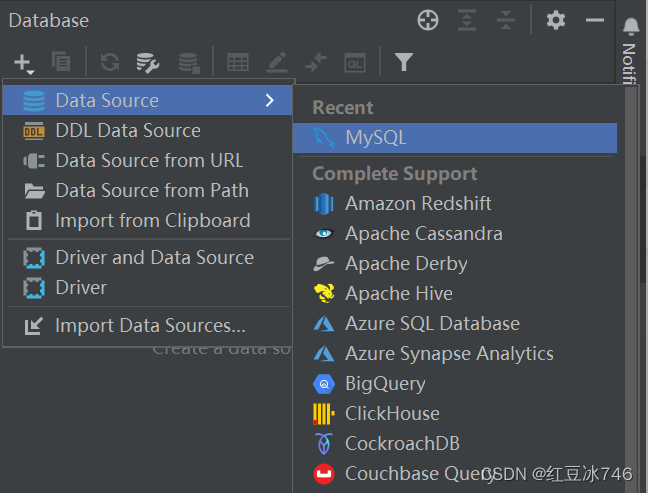This screenshot has height=493, width=648.
Task: Select the Driver menu entry
Action: point(148,288)
